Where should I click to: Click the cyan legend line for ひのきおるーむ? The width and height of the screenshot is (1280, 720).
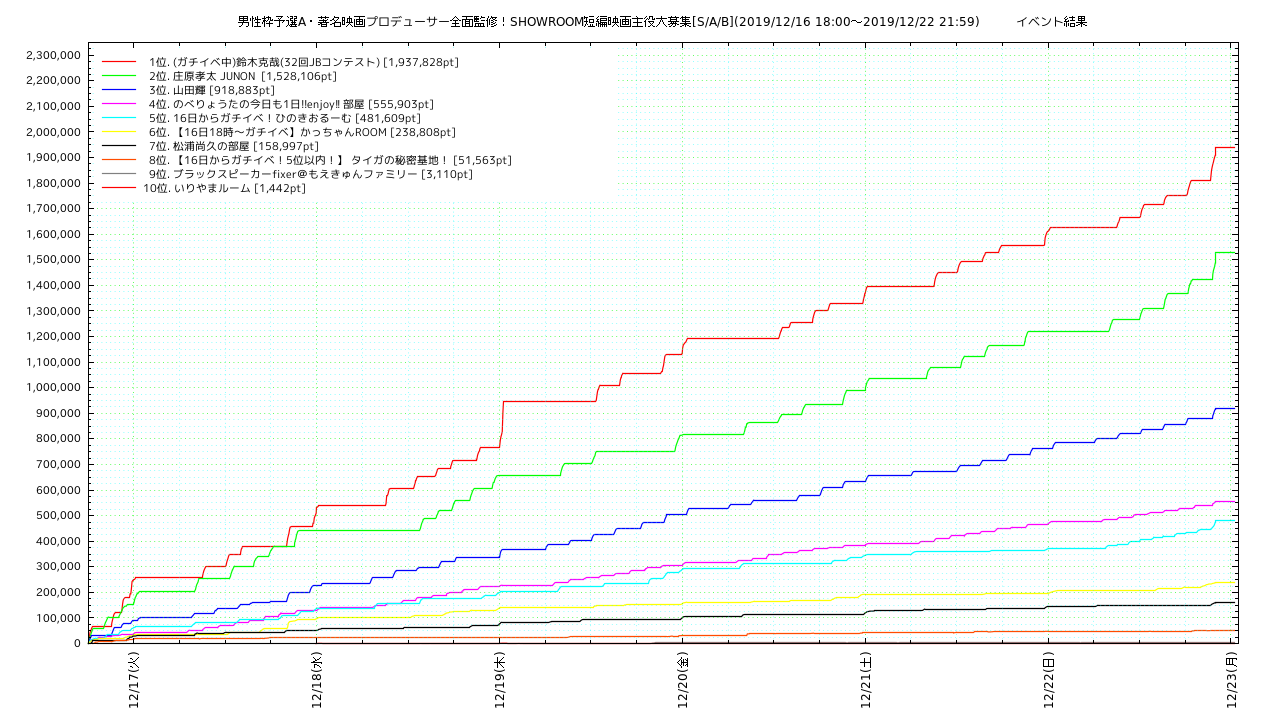[118, 118]
